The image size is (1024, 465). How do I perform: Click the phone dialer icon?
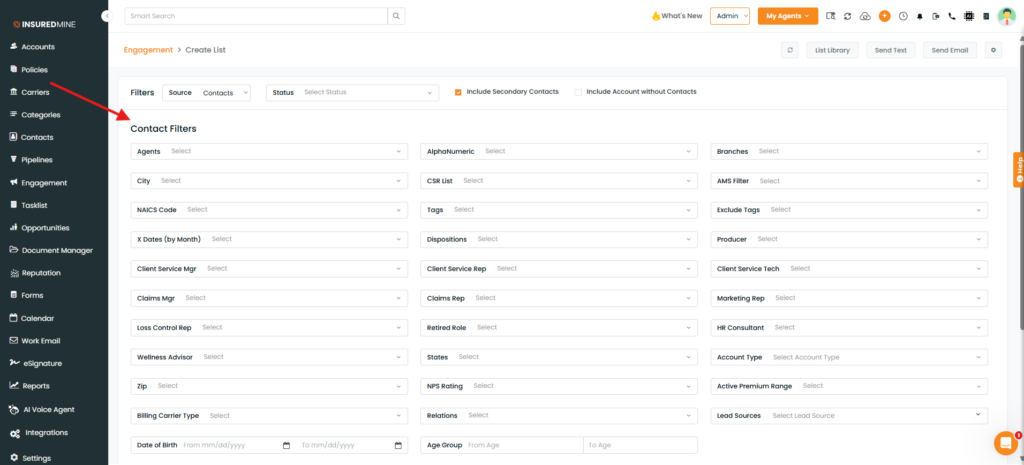coord(952,16)
